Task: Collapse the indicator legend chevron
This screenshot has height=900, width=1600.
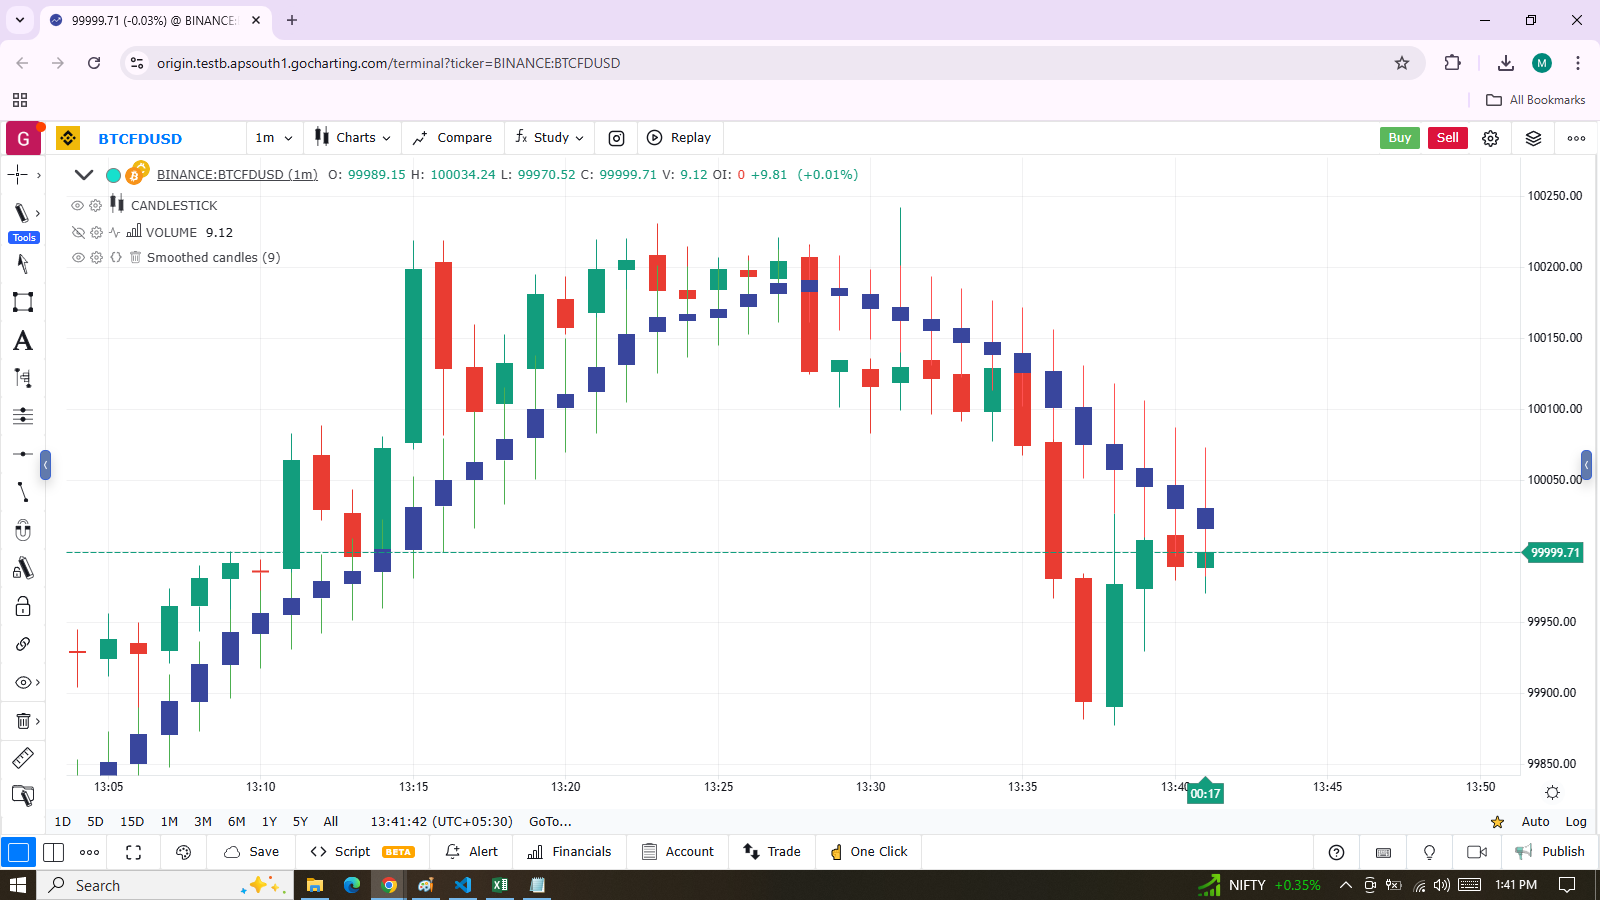Action: pos(84,175)
